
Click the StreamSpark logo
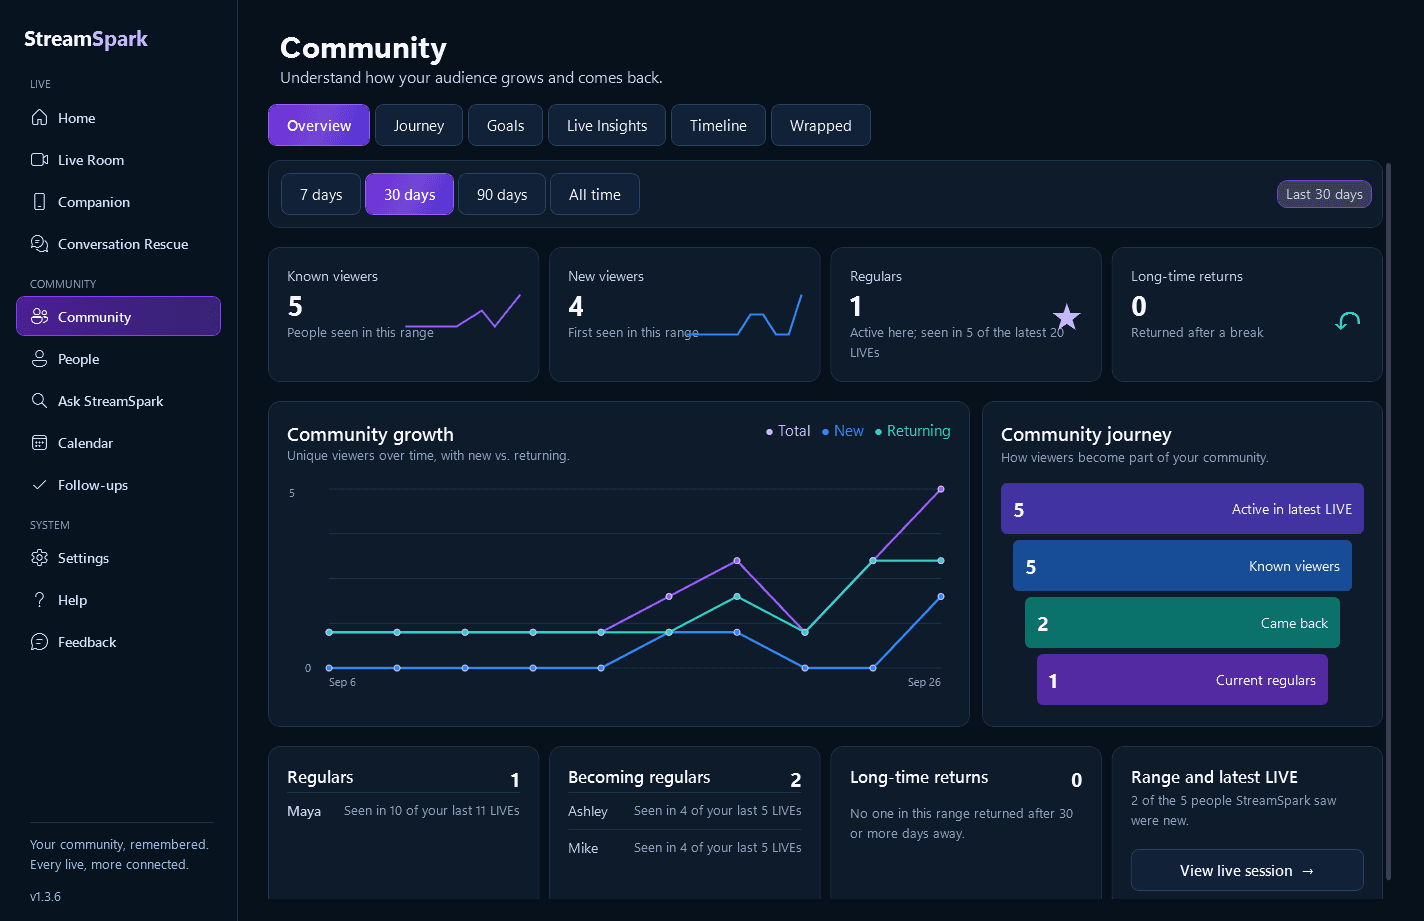pyautogui.click(x=86, y=39)
